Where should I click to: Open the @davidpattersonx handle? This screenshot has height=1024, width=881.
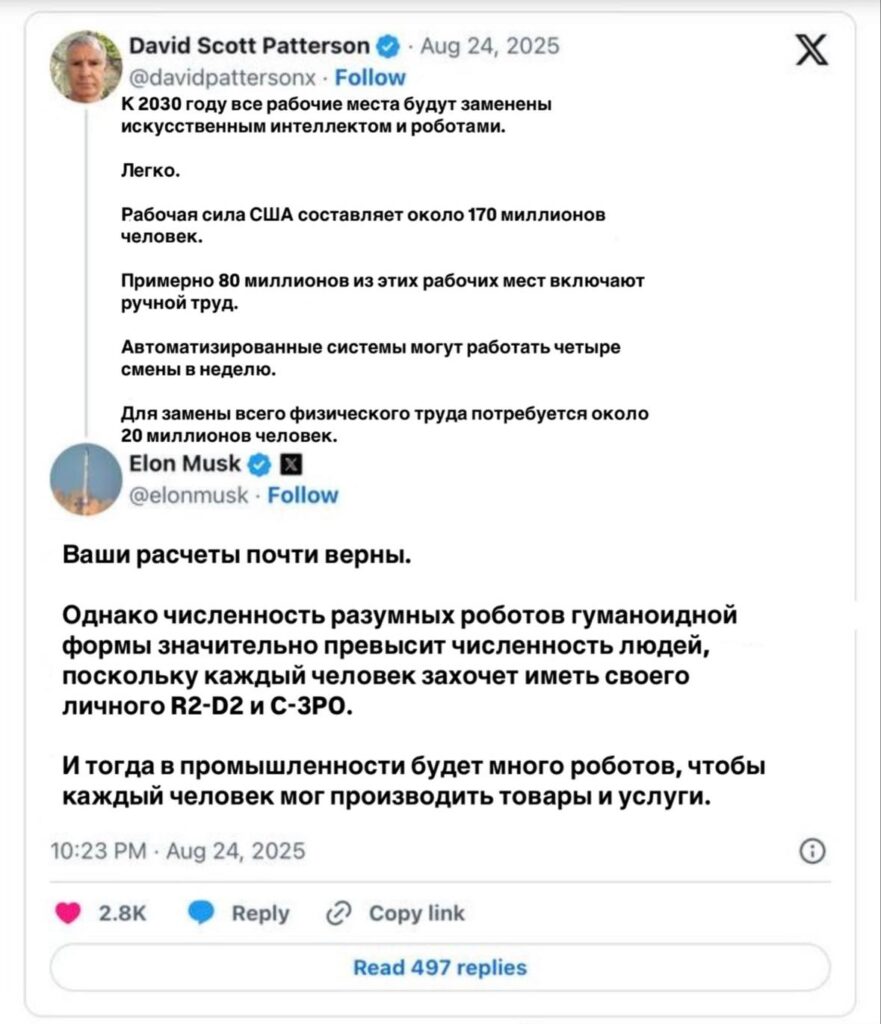tap(223, 78)
